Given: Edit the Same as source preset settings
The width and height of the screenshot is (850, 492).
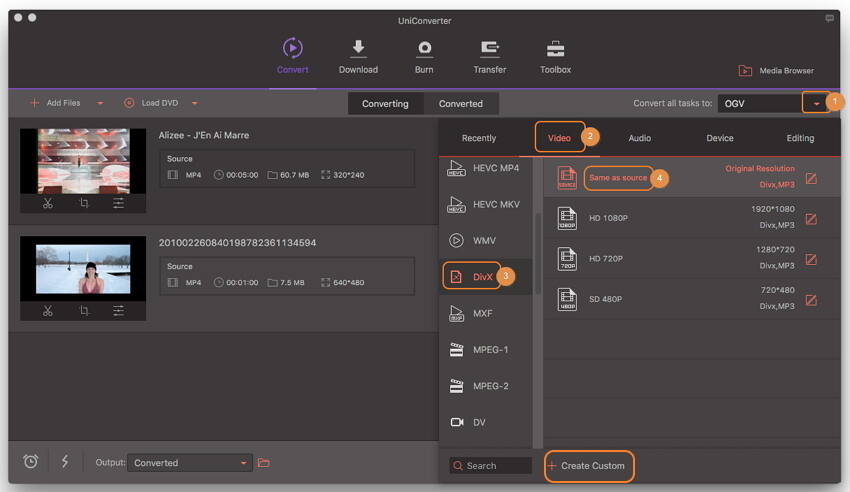Looking at the screenshot, I should pyautogui.click(x=811, y=179).
